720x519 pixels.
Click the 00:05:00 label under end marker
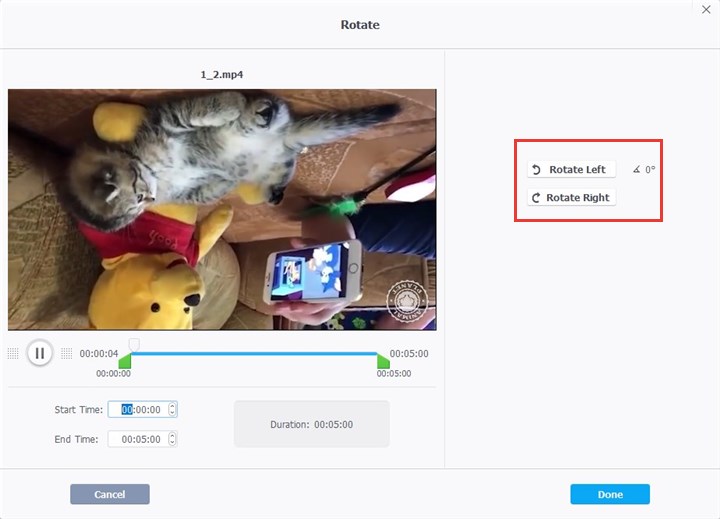click(x=394, y=373)
